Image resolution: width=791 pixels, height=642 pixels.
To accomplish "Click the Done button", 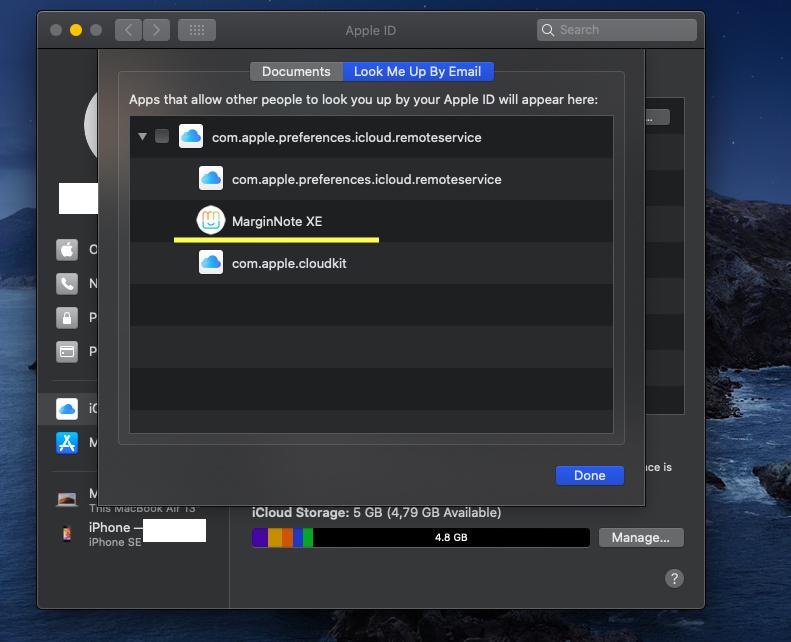I will coord(589,476).
